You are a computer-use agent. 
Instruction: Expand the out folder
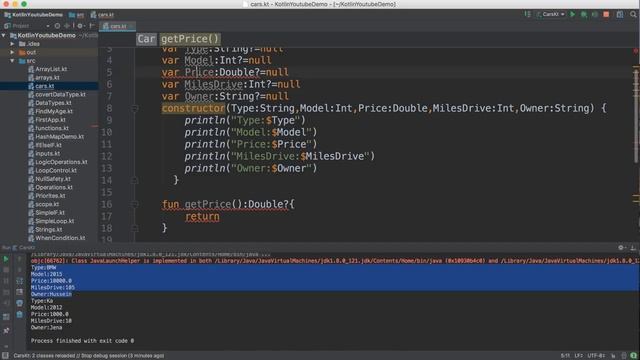(x=12, y=52)
